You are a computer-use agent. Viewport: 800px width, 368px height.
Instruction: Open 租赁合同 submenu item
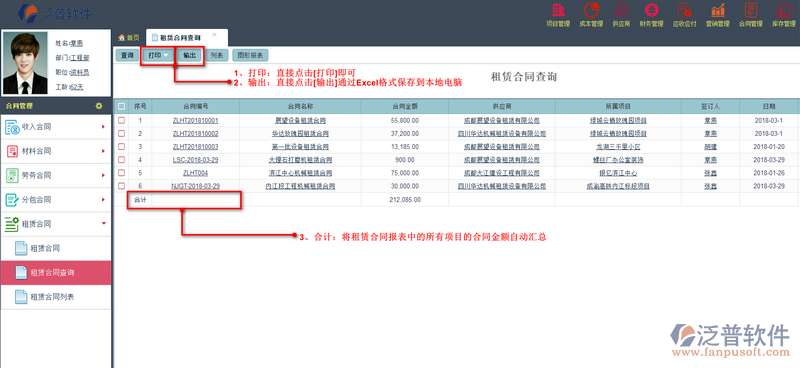(x=56, y=249)
